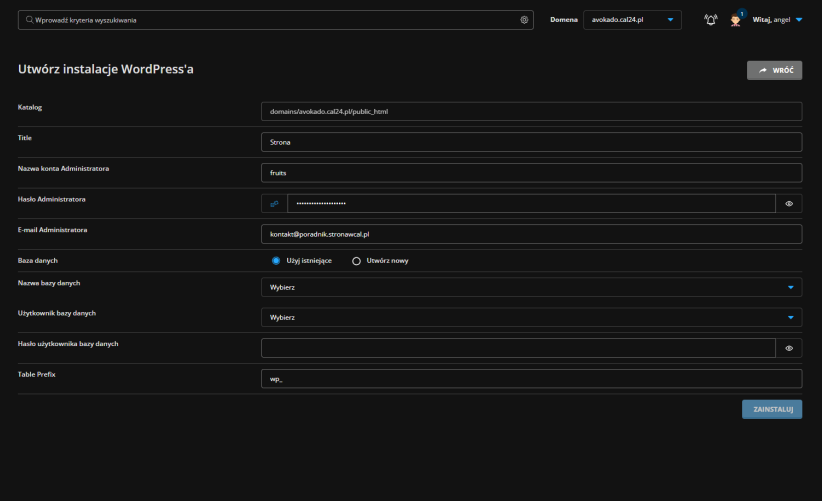This screenshot has width=822, height=501.
Task: Show administrator password with eye icon
Action: point(789,204)
